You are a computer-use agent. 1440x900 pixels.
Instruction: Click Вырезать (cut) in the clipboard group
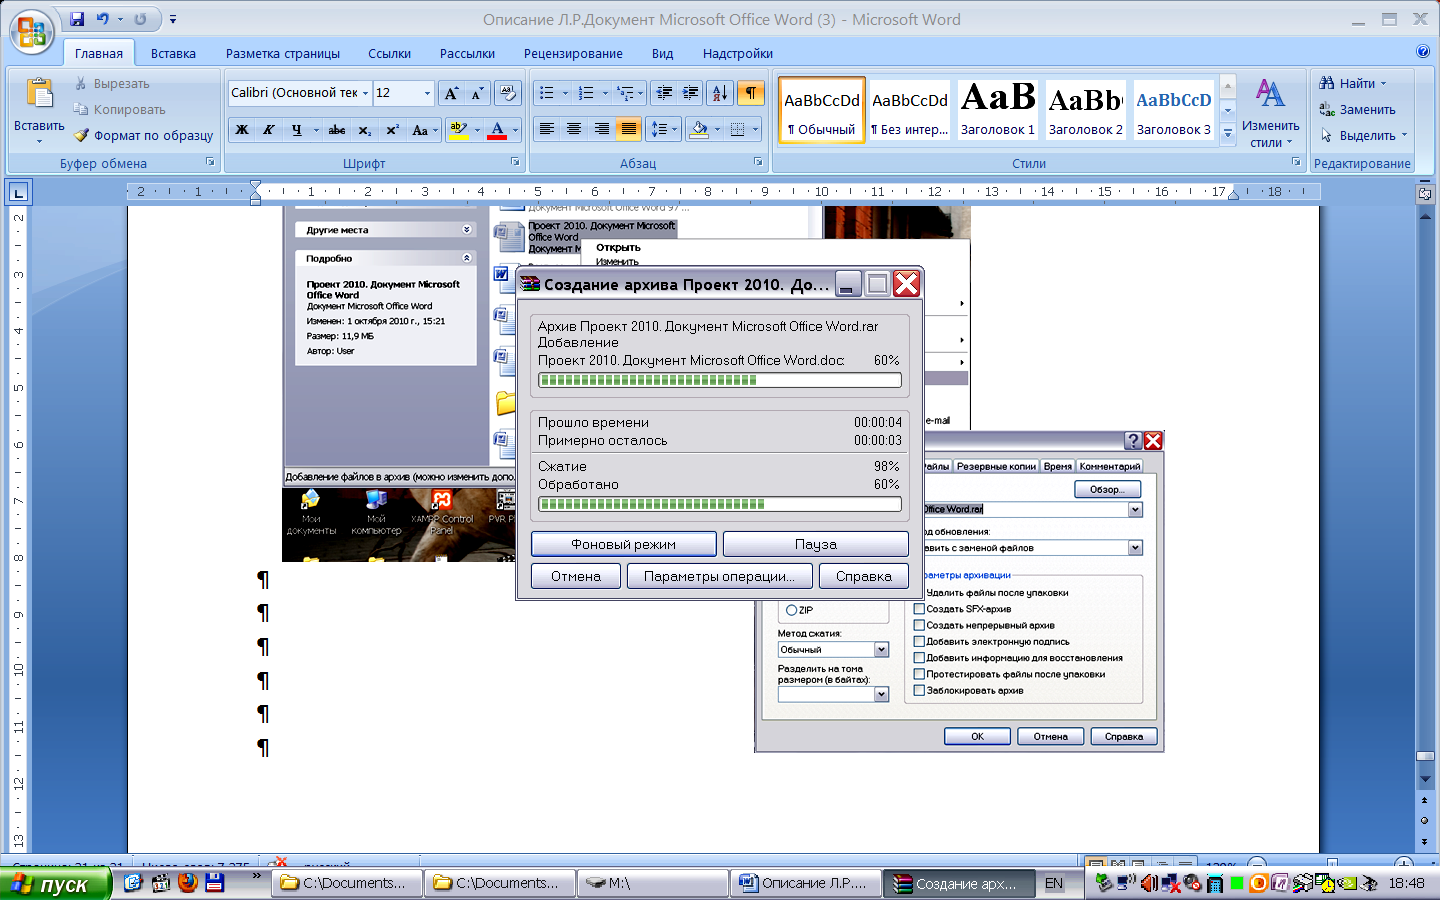111,84
